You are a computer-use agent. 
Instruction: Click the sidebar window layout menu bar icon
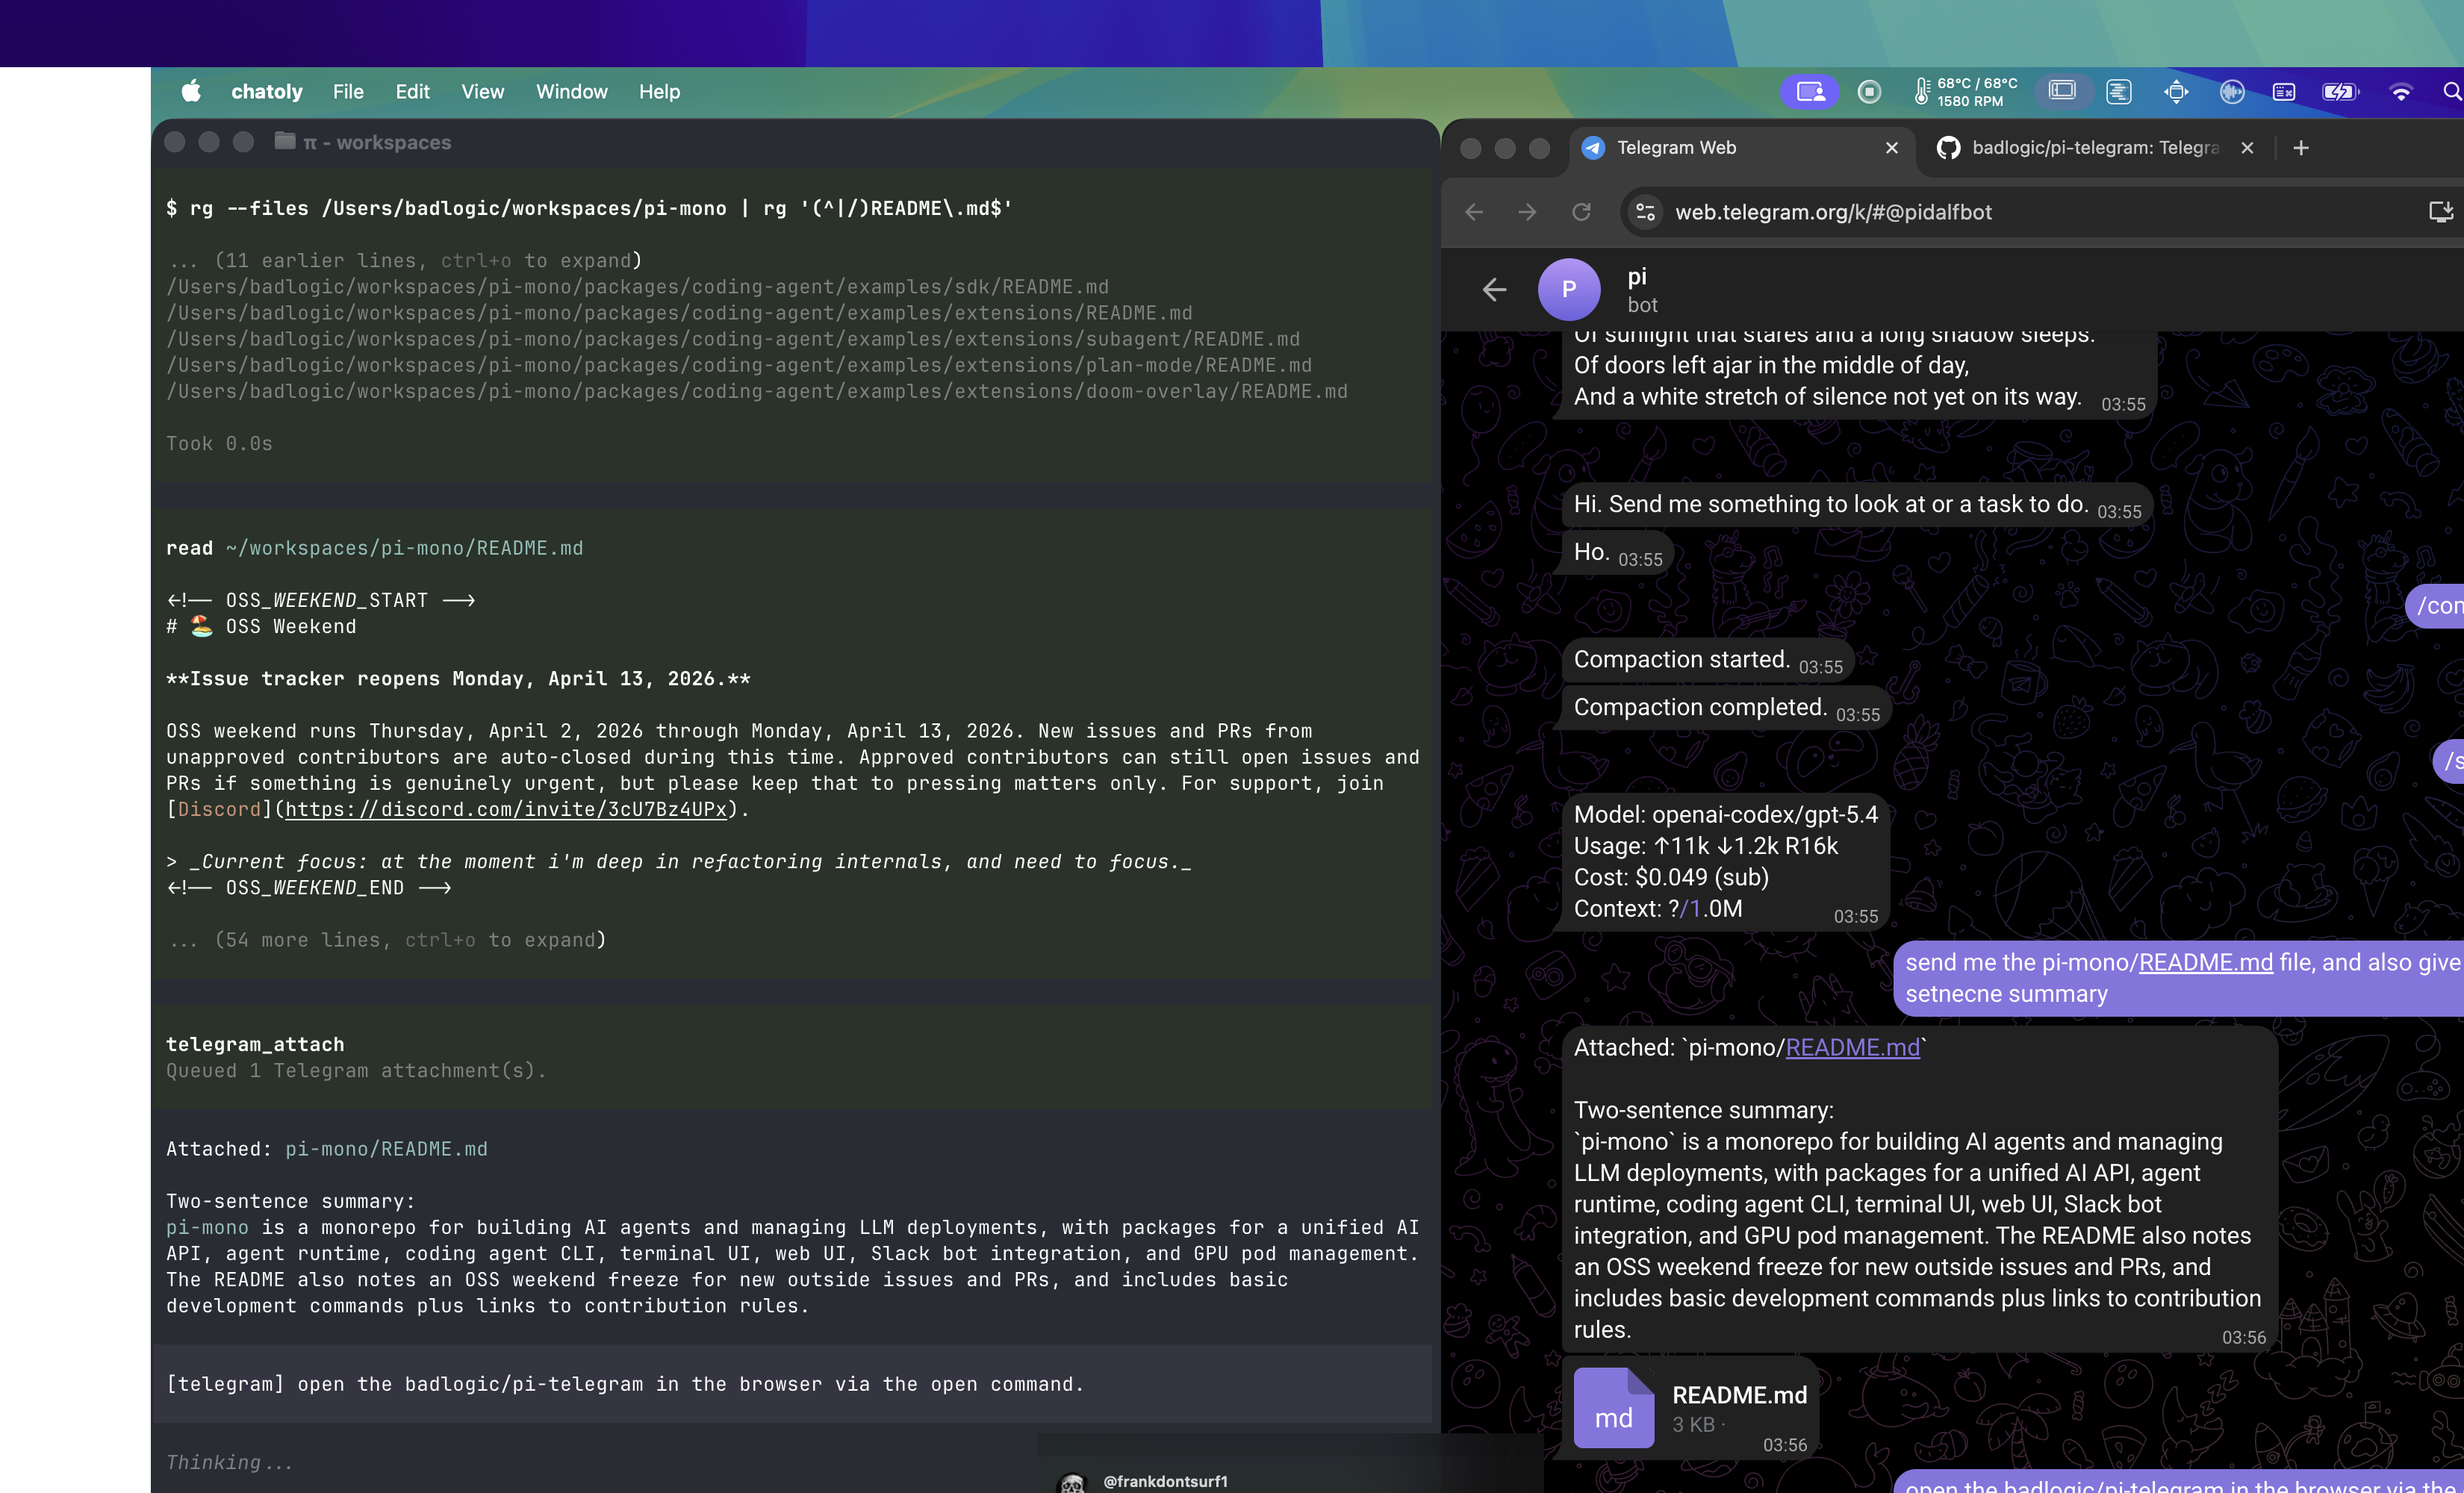2062,91
